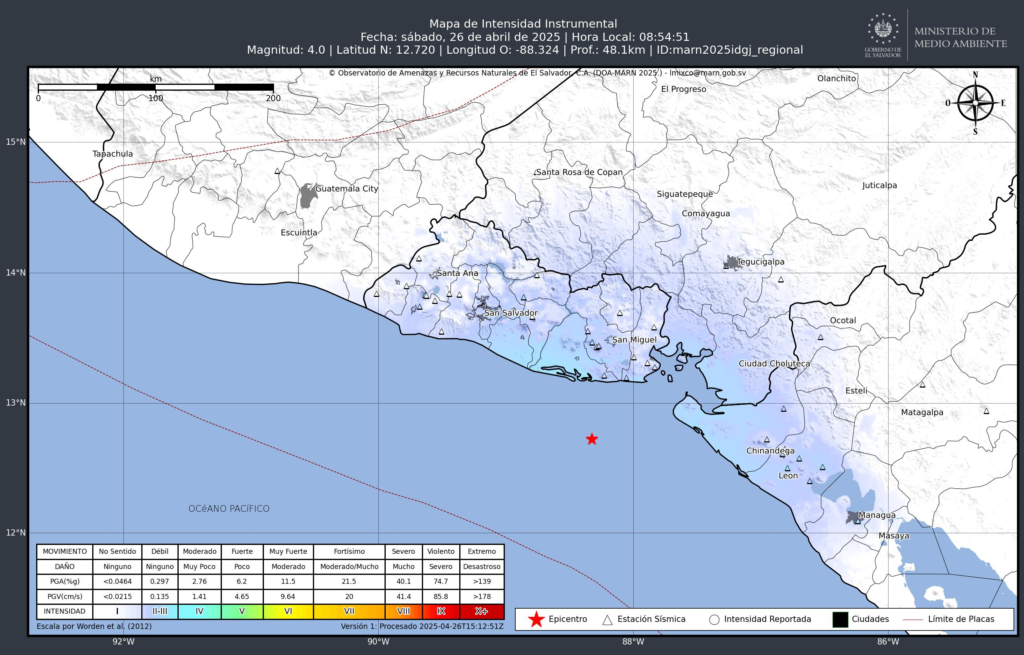Click the Chinandega label
The height and width of the screenshot is (655, 1024).
point(771,451)
